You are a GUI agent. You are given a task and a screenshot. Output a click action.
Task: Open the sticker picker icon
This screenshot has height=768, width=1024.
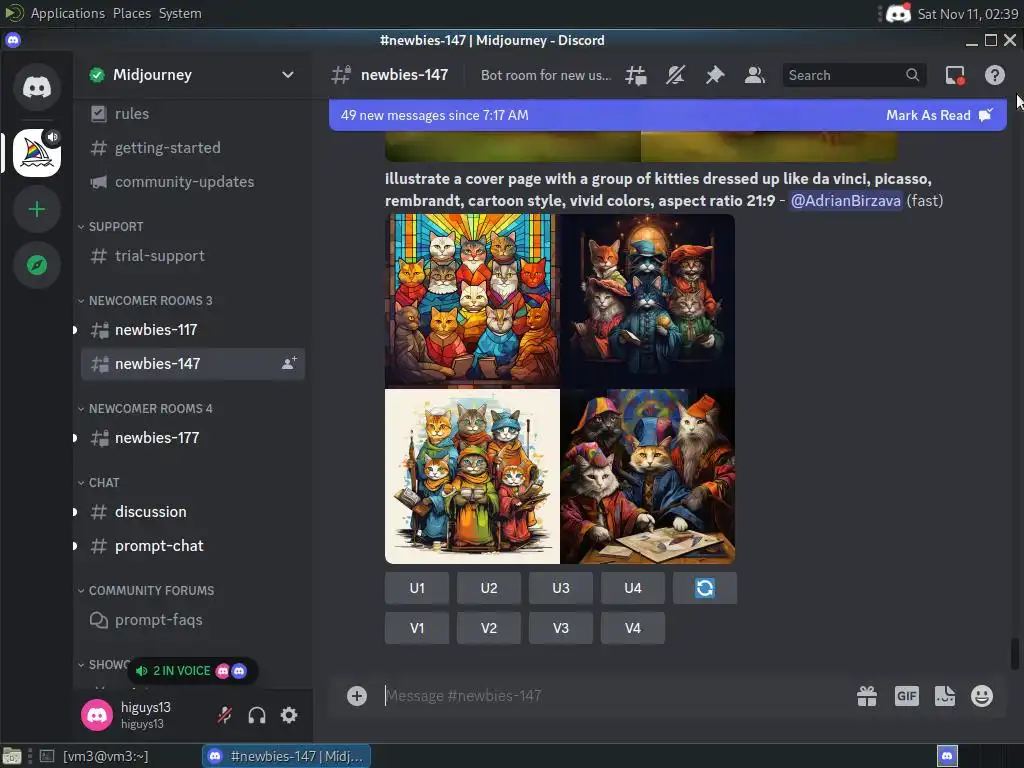[944, 696]
